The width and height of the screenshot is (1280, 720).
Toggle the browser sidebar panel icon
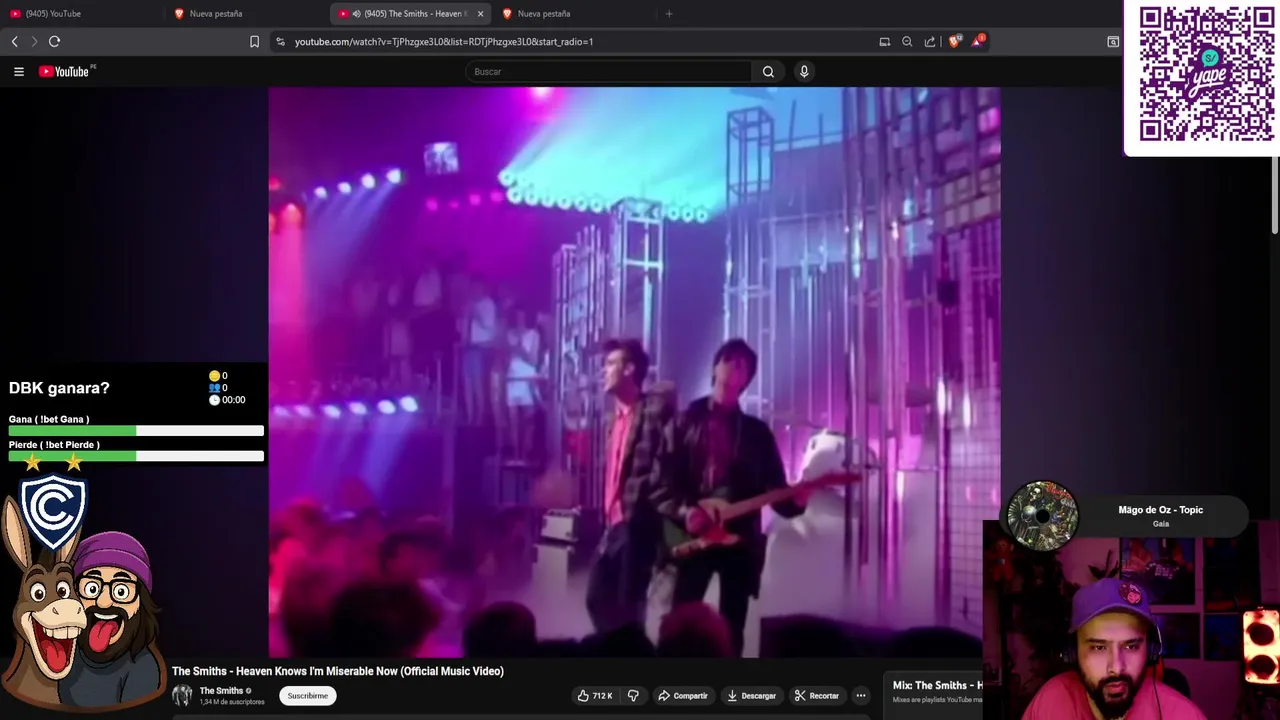point(1113,41)
